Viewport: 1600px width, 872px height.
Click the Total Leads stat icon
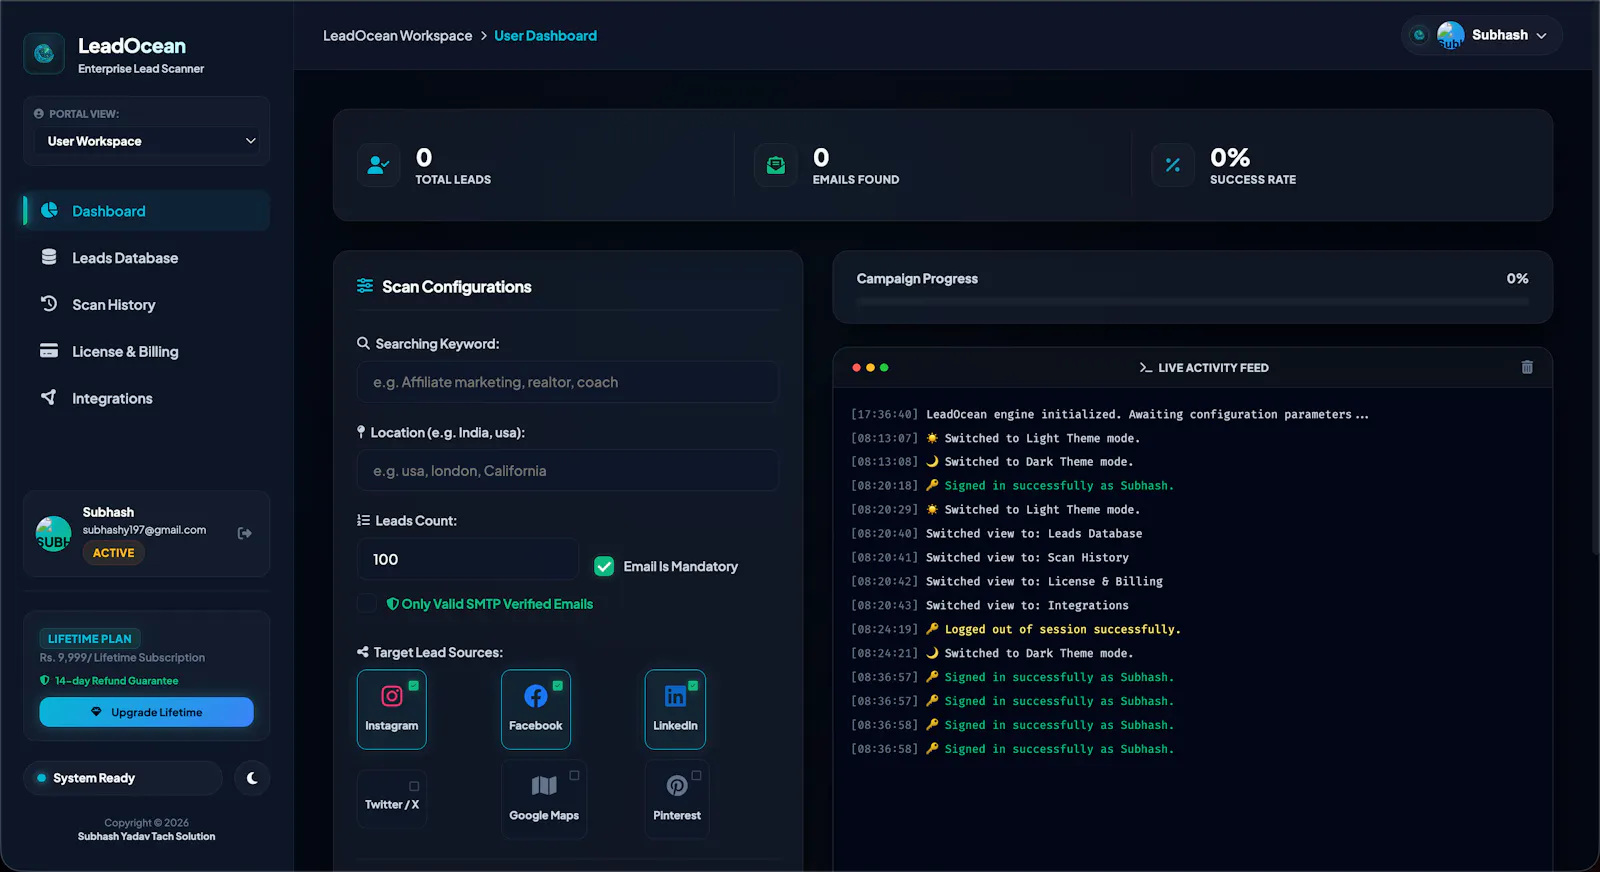click(x=378, y=165)
